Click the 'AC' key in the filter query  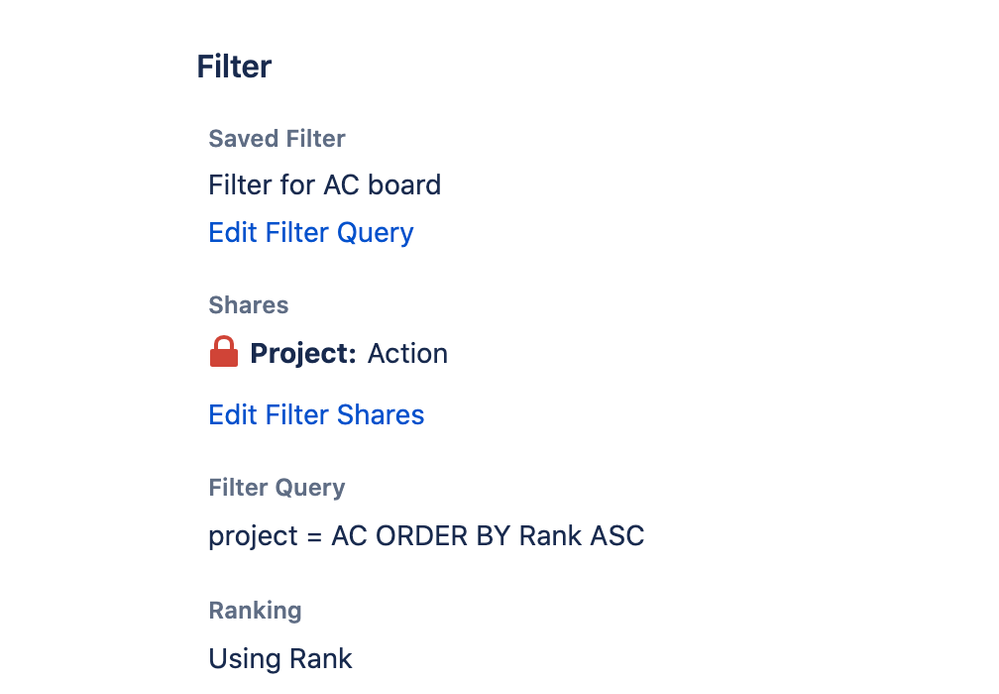click(x=350, y=537)
